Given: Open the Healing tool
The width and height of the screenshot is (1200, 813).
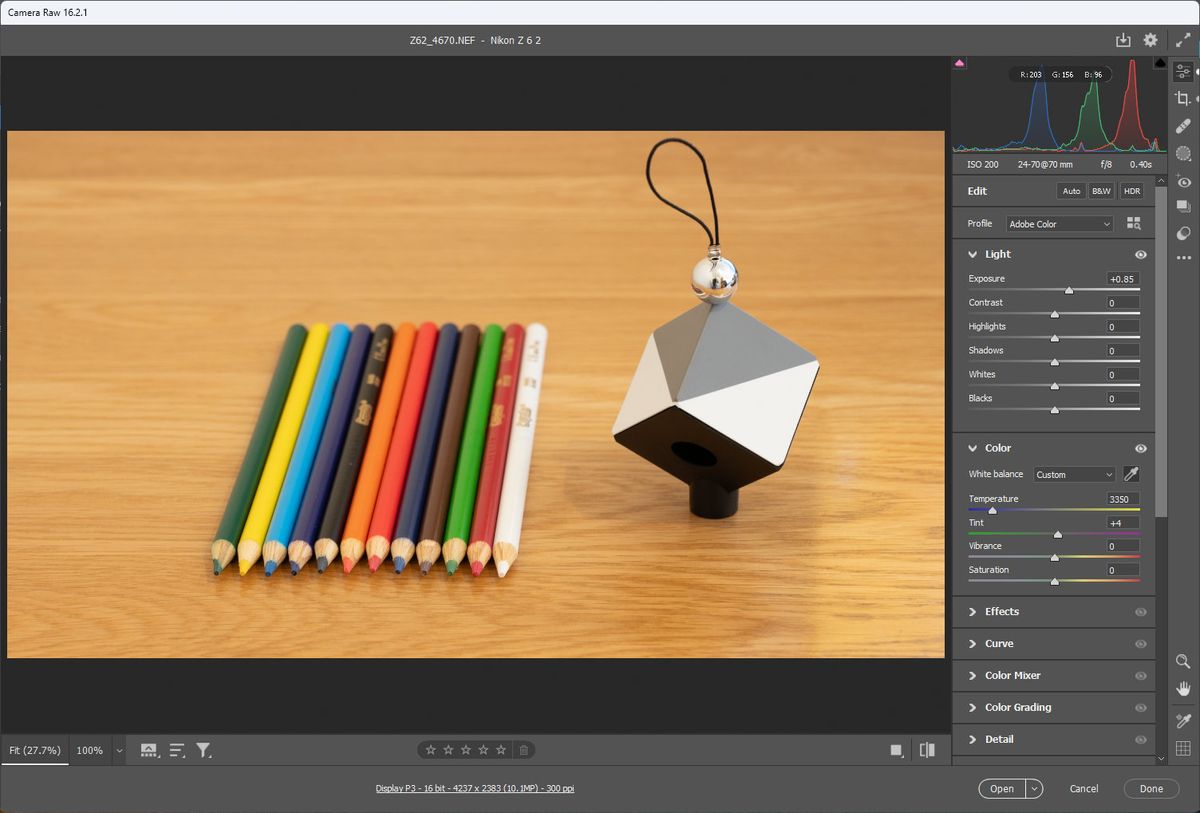Looking at the screenshot, I should pyautogui.click(x=1185, y=126).
